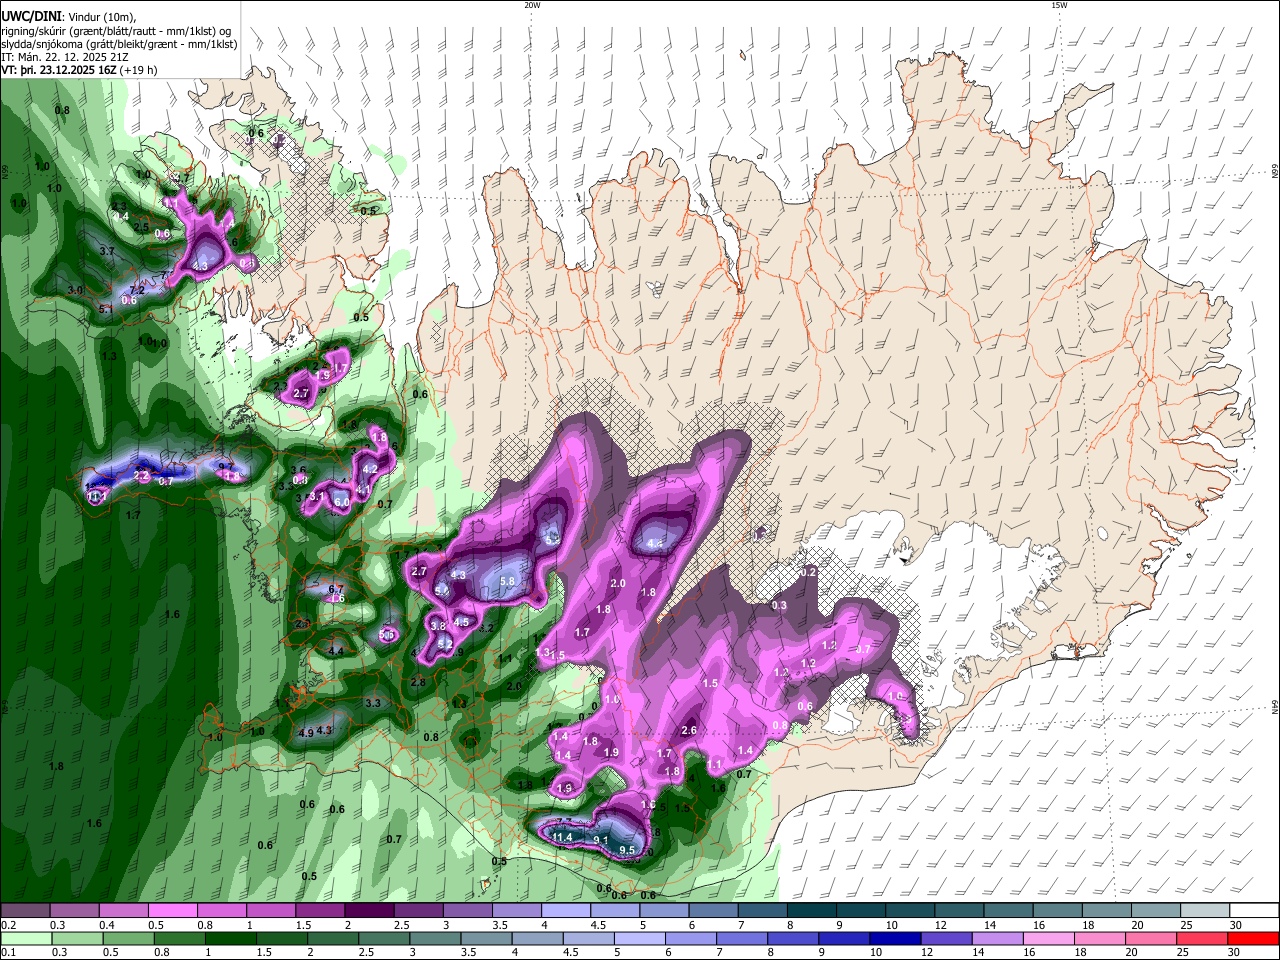The width and height of the screenshot is (1280, 960).
Task: Click the 3.0 value on the far-west Westfjords
Action: click(x=75, y=289)
